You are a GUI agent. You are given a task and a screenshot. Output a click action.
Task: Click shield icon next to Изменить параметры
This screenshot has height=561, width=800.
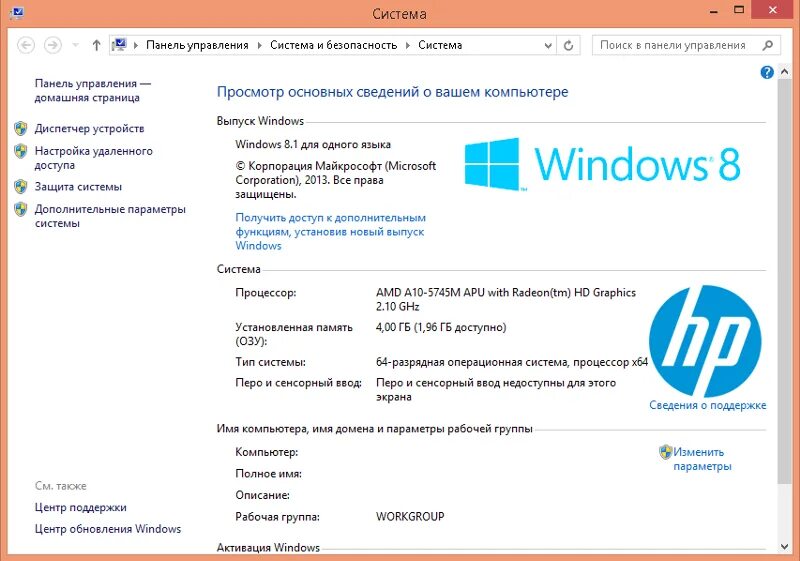point(665,452)
